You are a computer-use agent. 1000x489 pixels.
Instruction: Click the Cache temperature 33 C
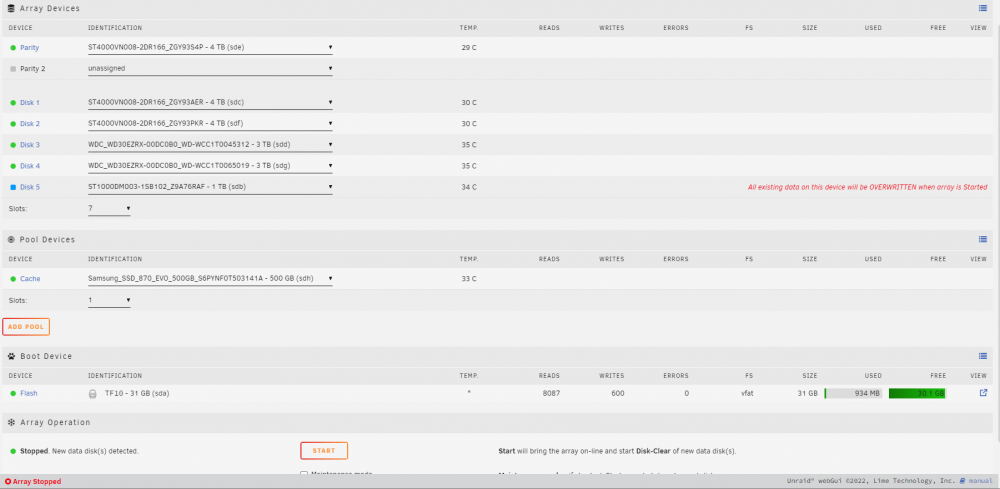click(469, 279)
